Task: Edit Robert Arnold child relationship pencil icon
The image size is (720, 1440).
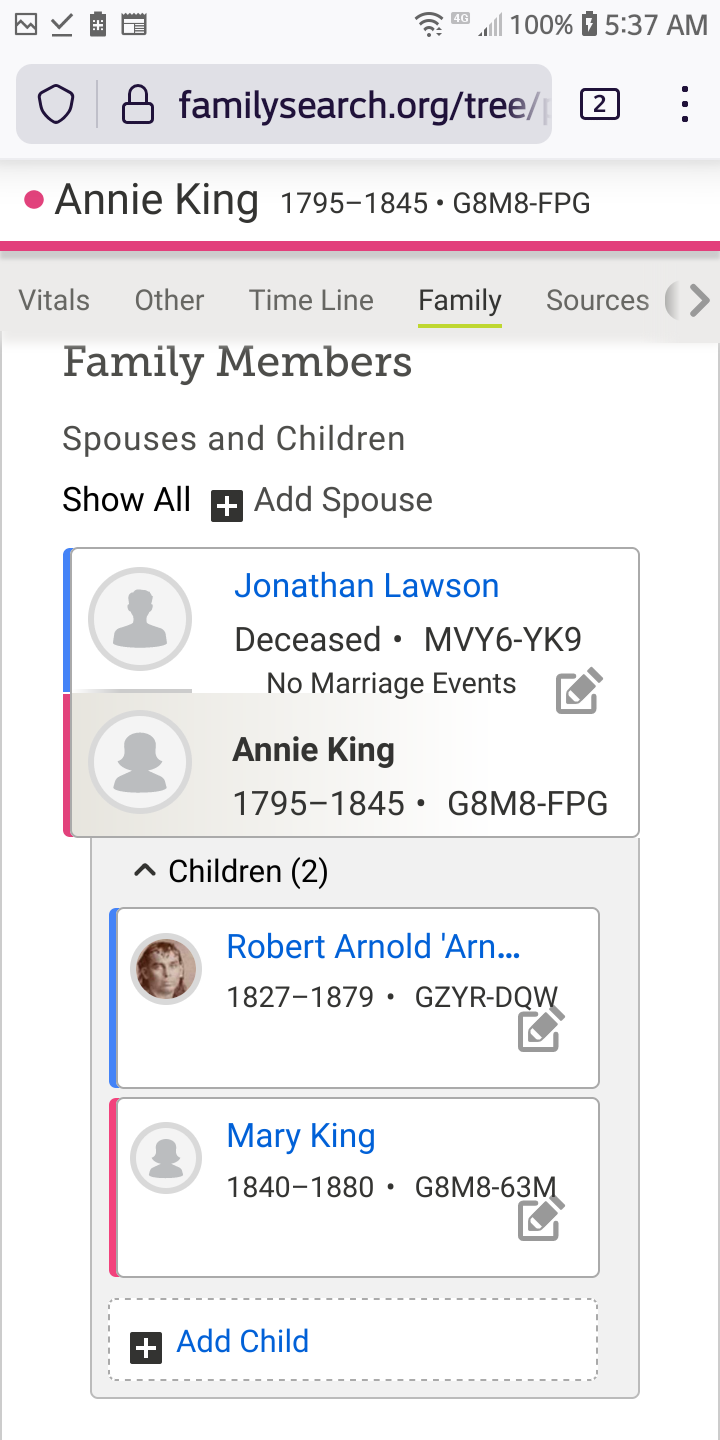Action: coord(541,1029)
